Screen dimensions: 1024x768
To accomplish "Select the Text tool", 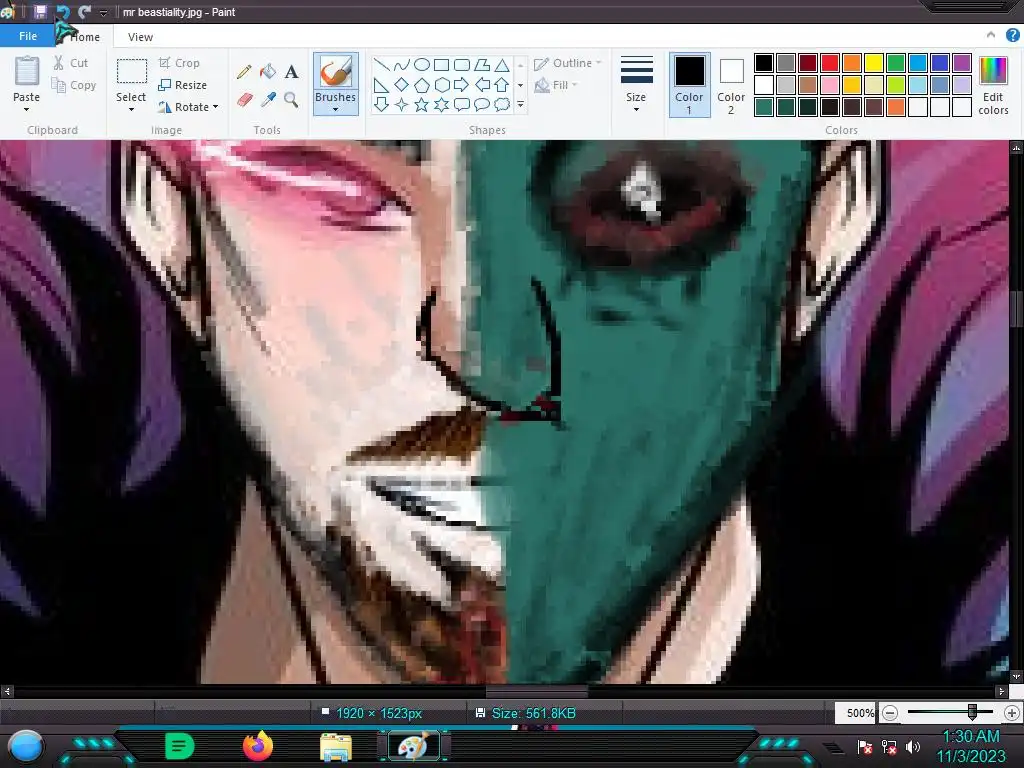I will coord(291,71).
